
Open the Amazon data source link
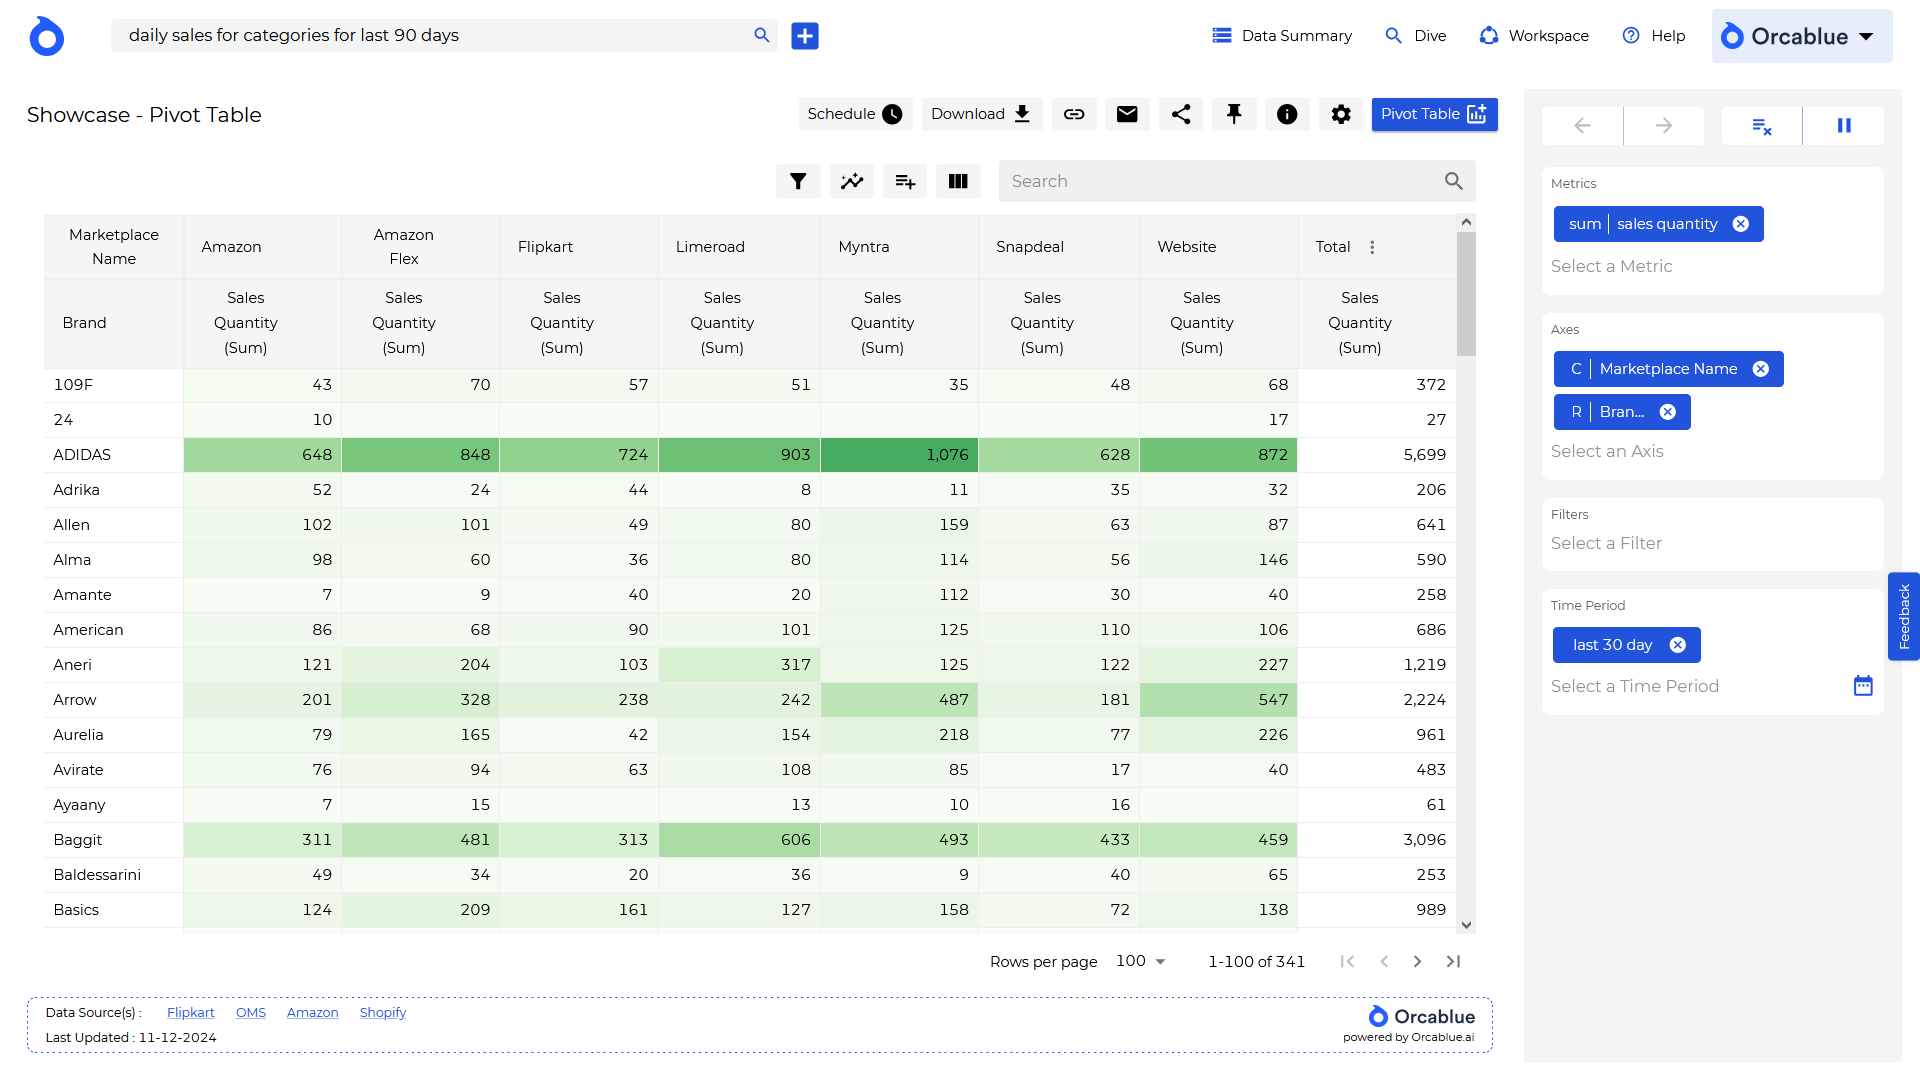tap(313, 1012)
